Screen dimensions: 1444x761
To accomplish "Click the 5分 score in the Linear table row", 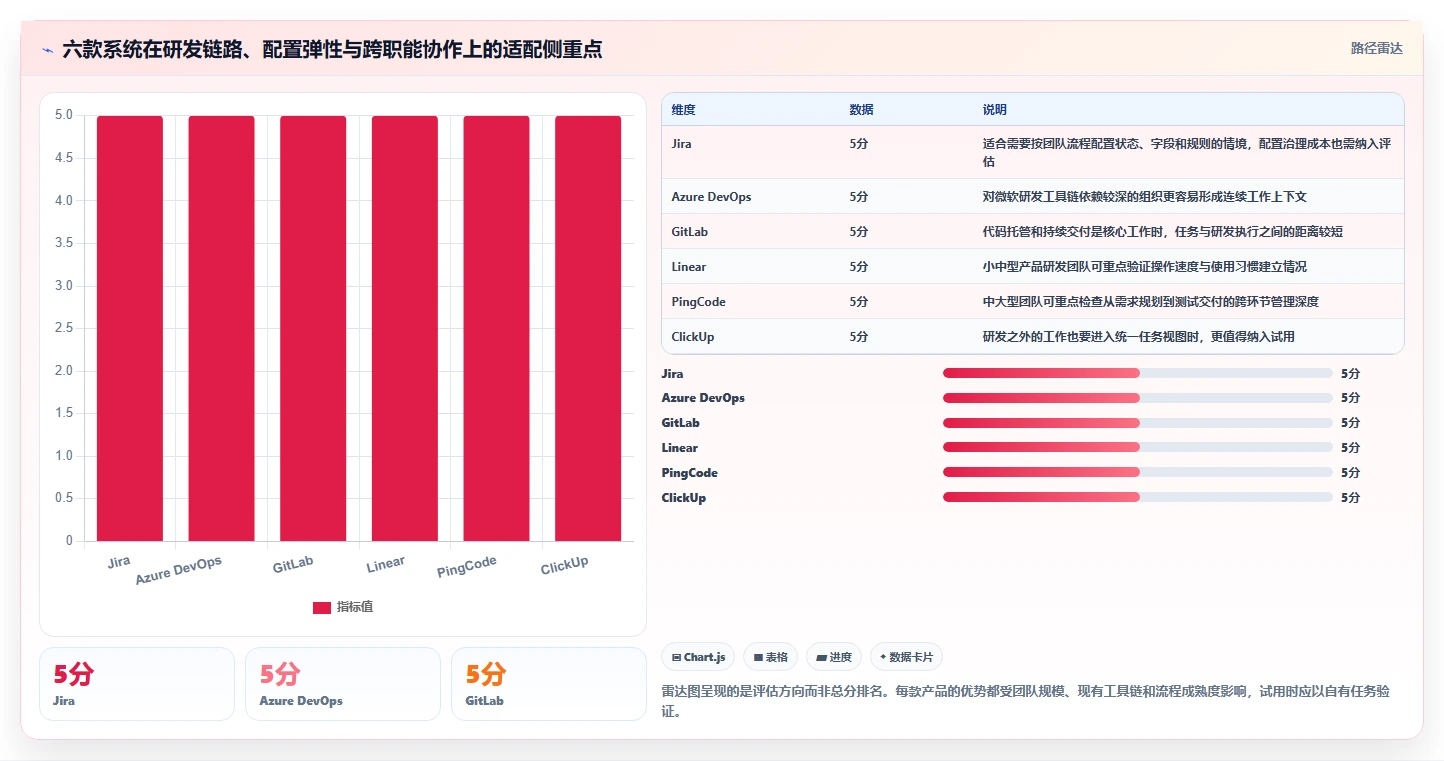I will tap(859, 267).
